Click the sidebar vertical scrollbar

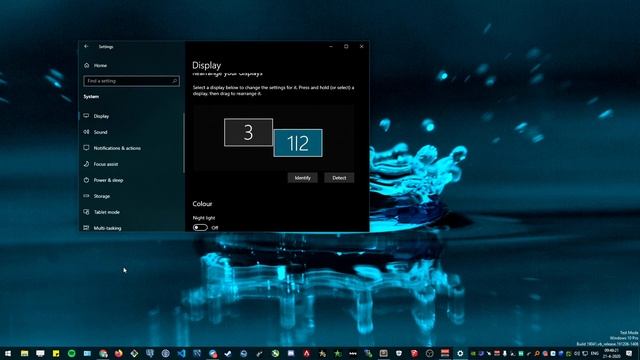[x=184, y=143]
